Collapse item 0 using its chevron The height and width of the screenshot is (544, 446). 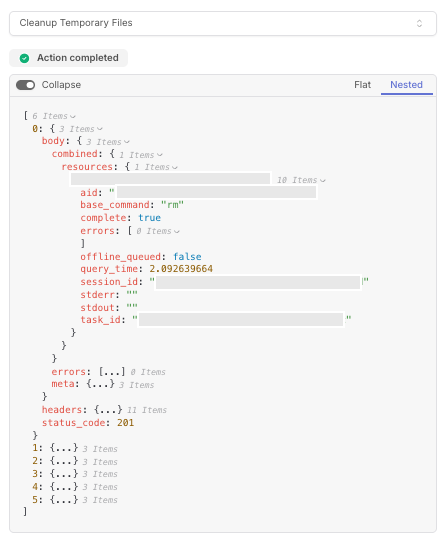[100, 129]
